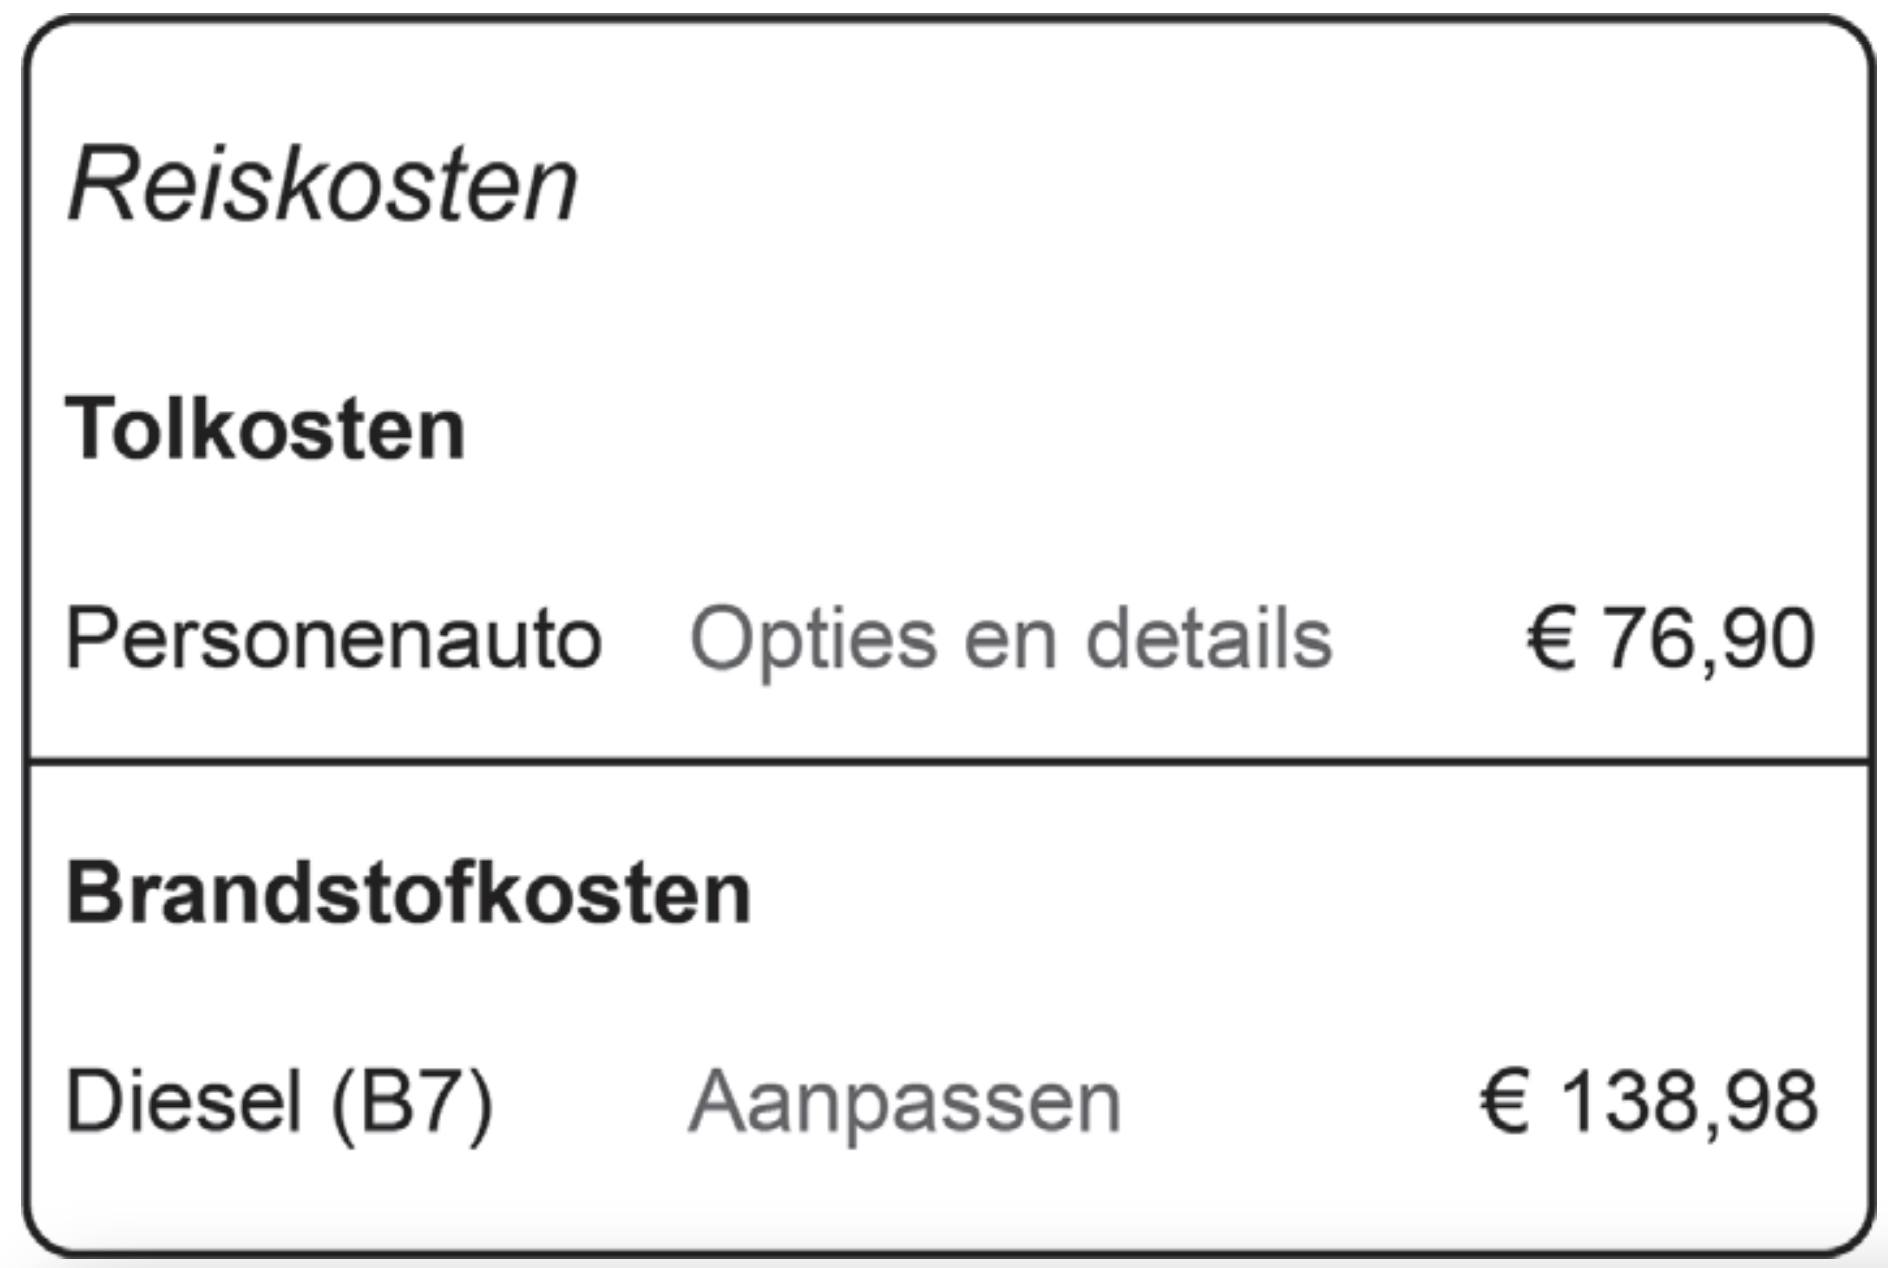
Task: Click the 'Tolkosten' section heading
Action: 265,429
